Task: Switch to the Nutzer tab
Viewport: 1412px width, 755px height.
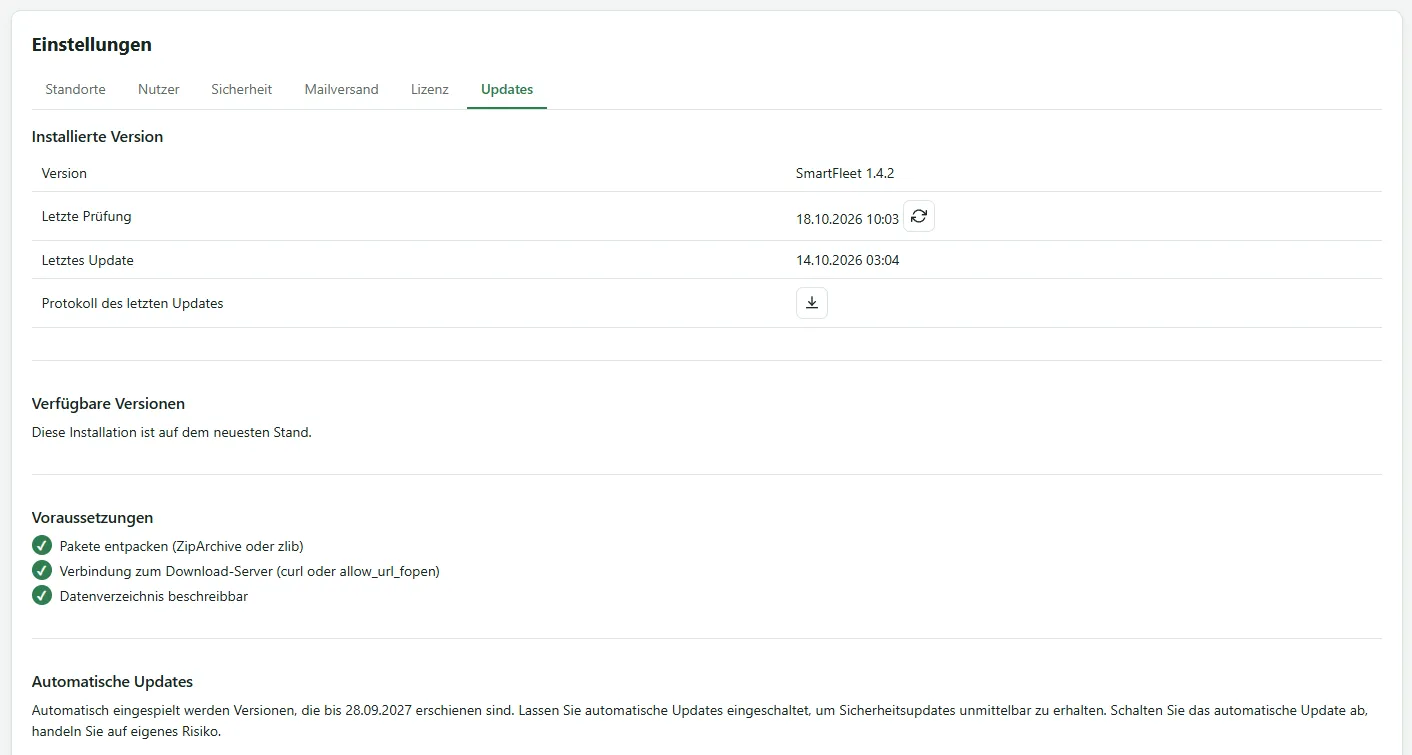Action: [x=159, y=89]
